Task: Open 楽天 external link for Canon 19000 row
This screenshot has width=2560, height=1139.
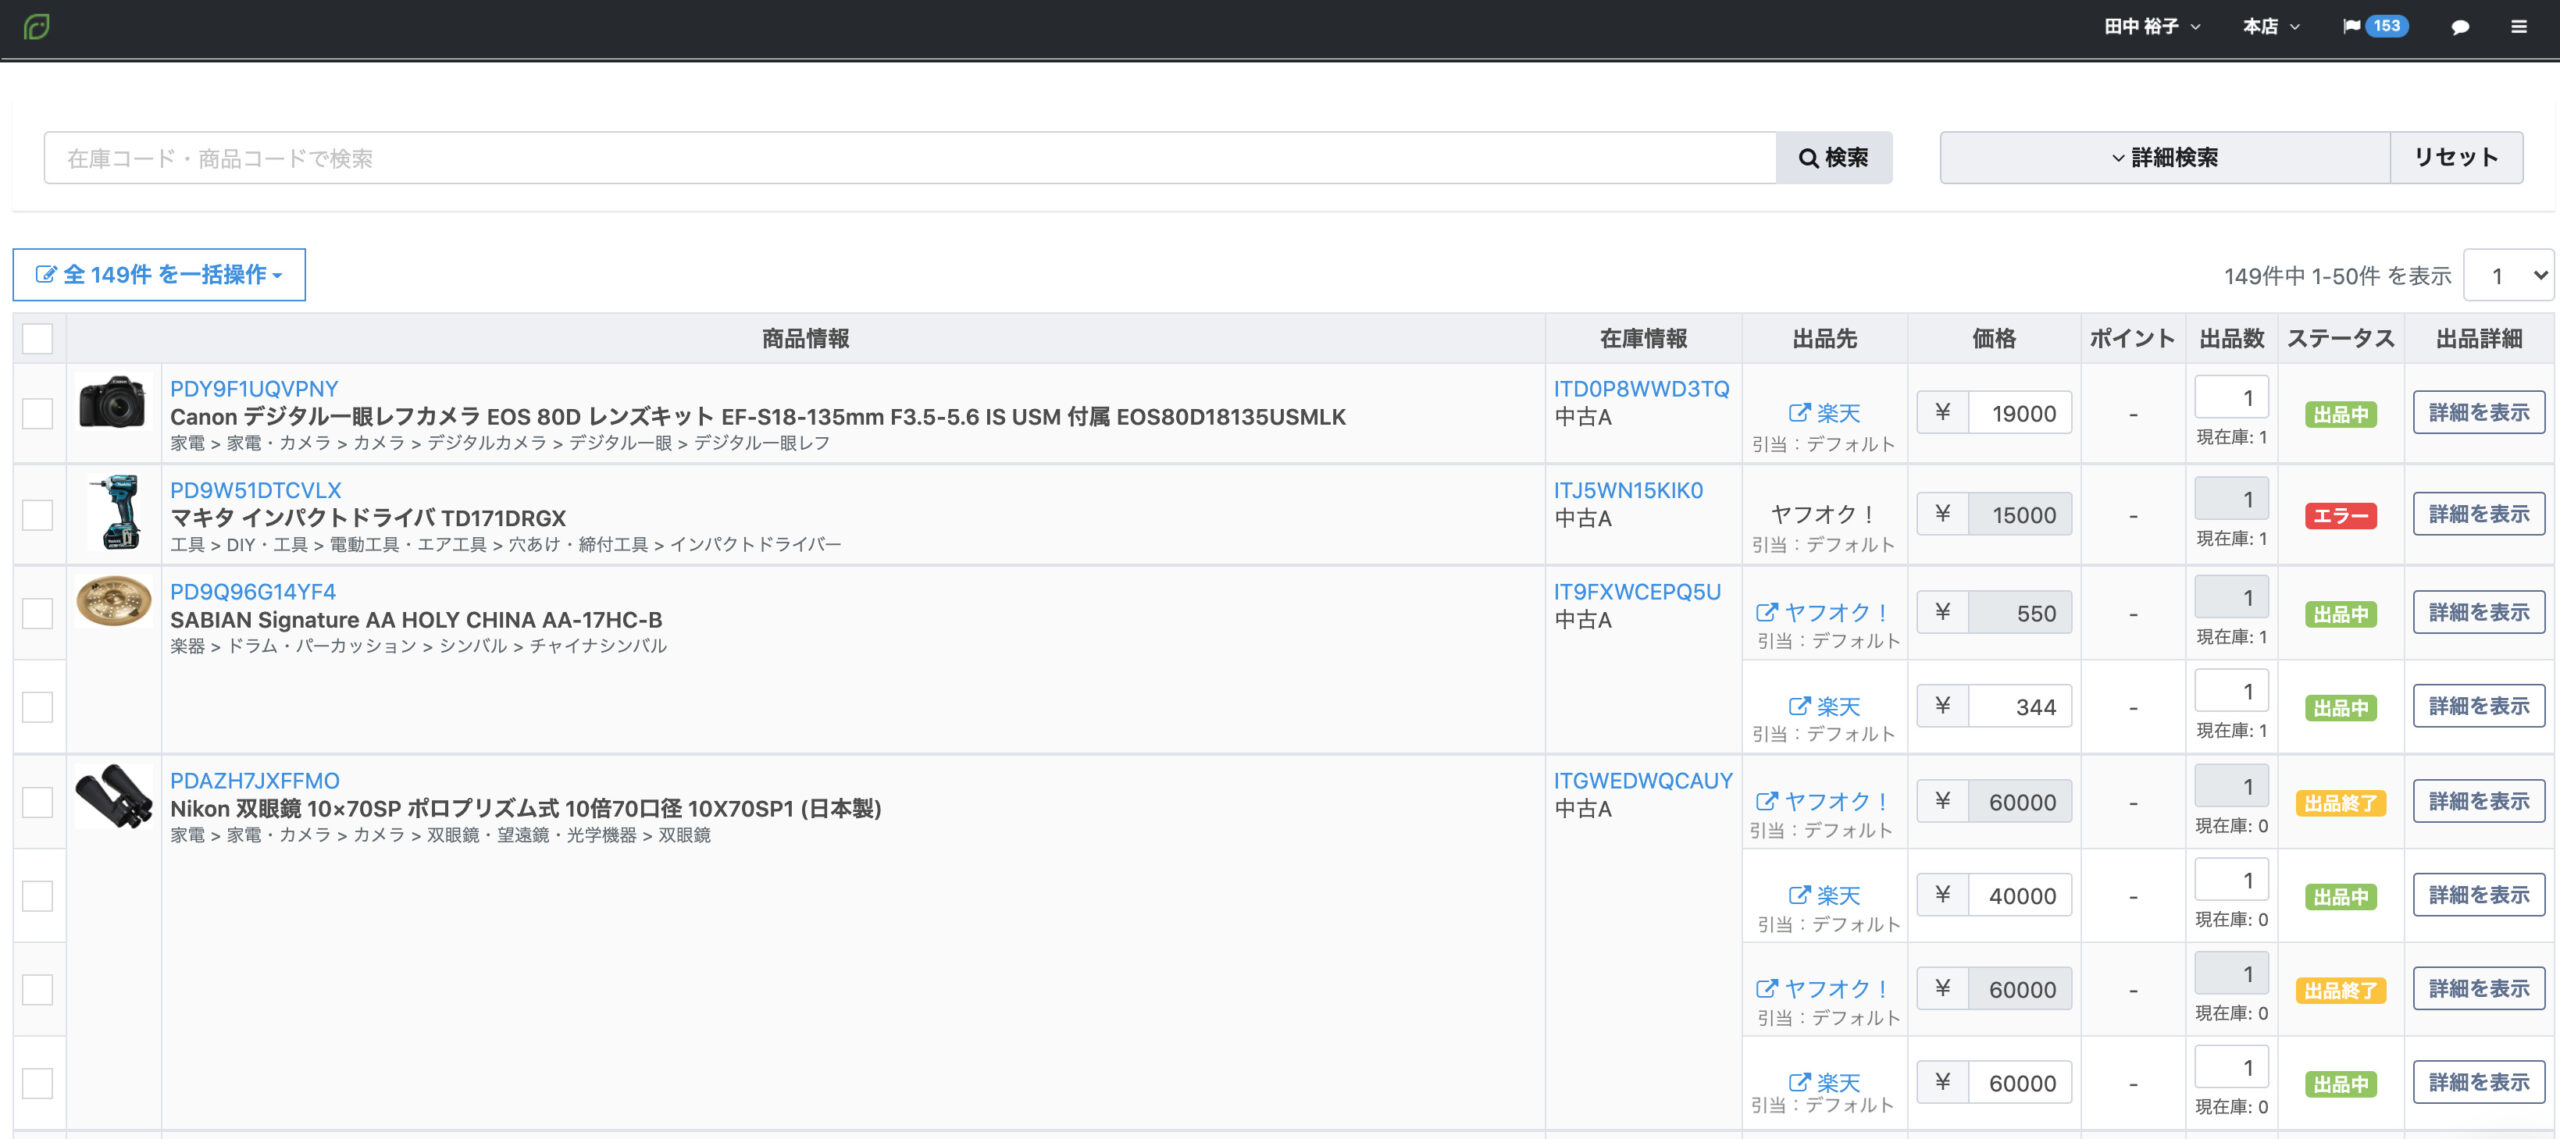Action: pos(1824,413)
